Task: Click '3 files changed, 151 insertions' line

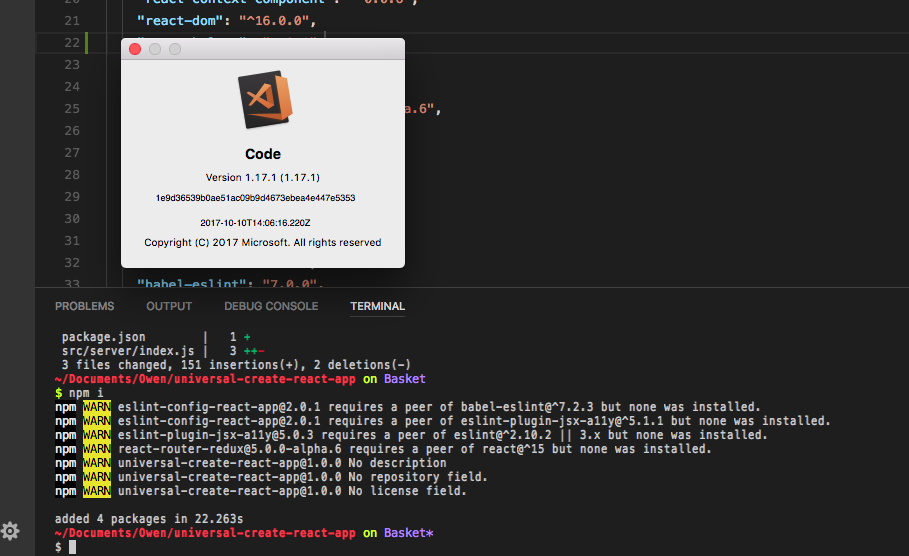Action: click(x=236, y=365)
